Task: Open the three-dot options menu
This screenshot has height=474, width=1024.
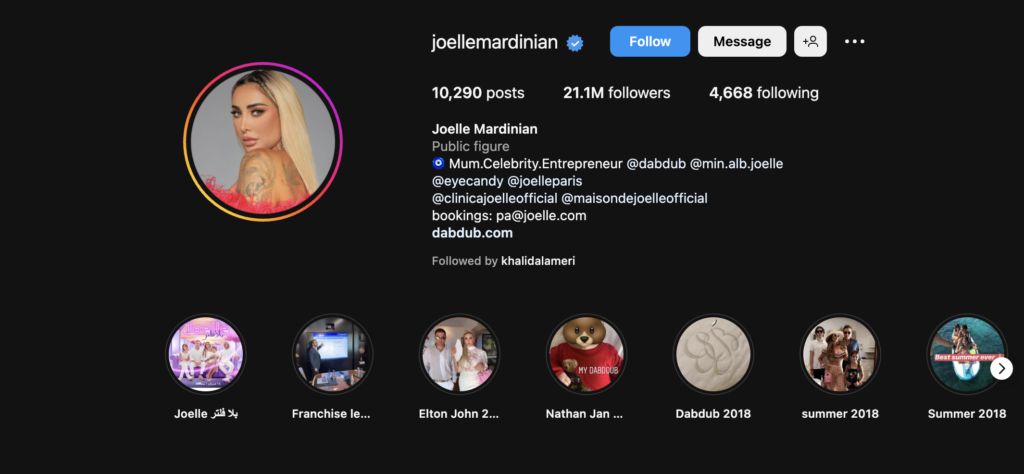Action: click(x=854, y=42)
